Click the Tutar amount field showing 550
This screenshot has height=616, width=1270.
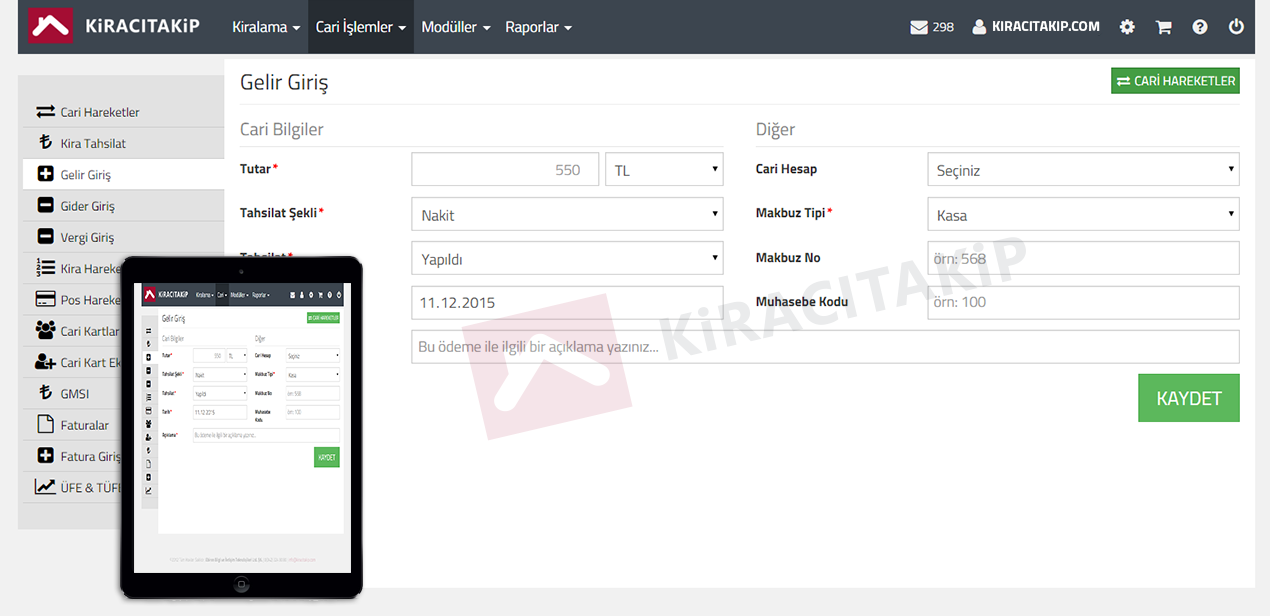coord(505,170)
